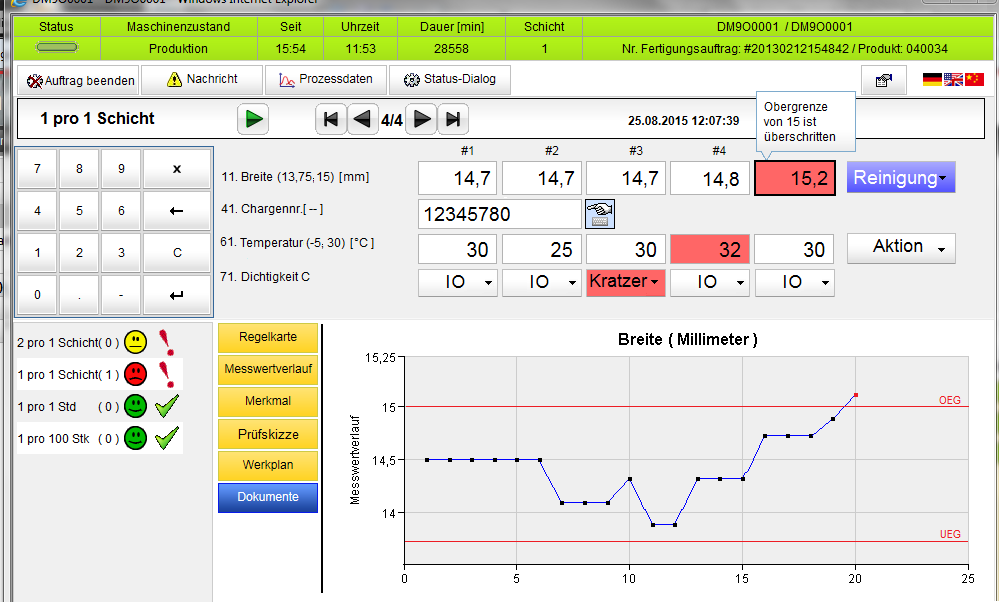This screenshot has height=602, width=999.
Task: Click red Temperatur field showing 32
Action: 710,250
